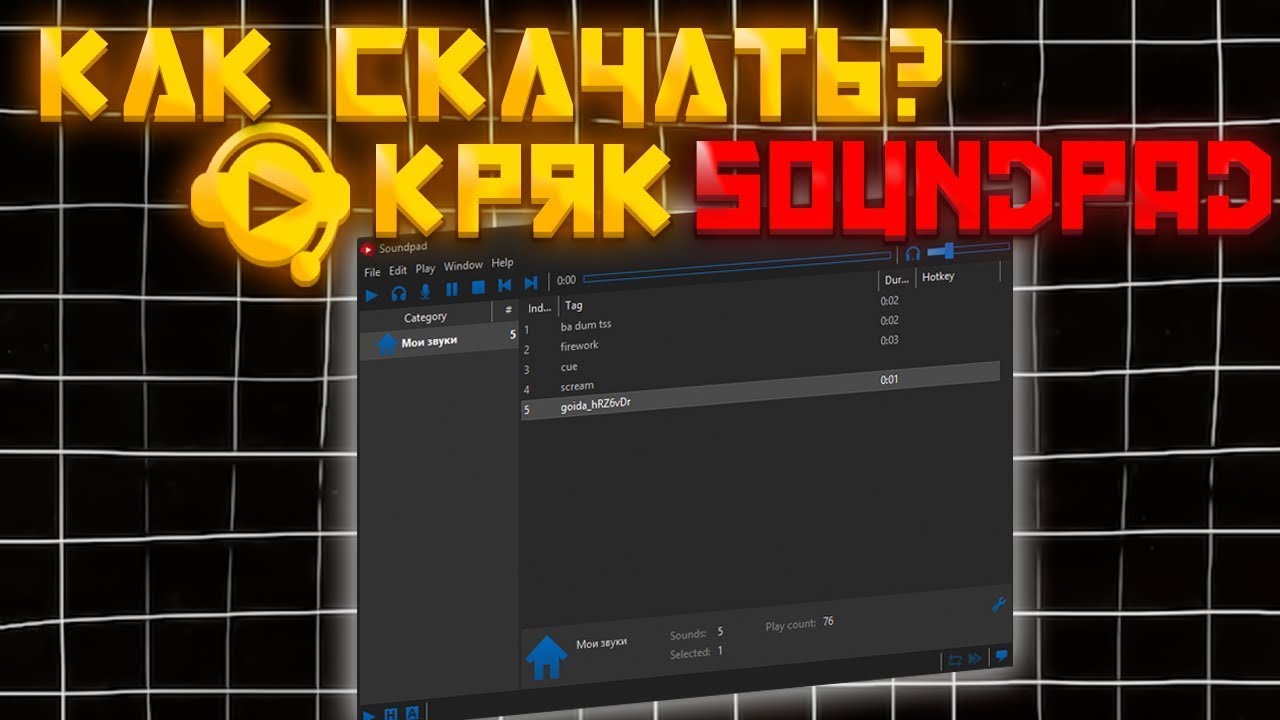The image size is (1280, 720).
Task: Toggle the H button in bottom bar
Action: (x=392, y=713)
